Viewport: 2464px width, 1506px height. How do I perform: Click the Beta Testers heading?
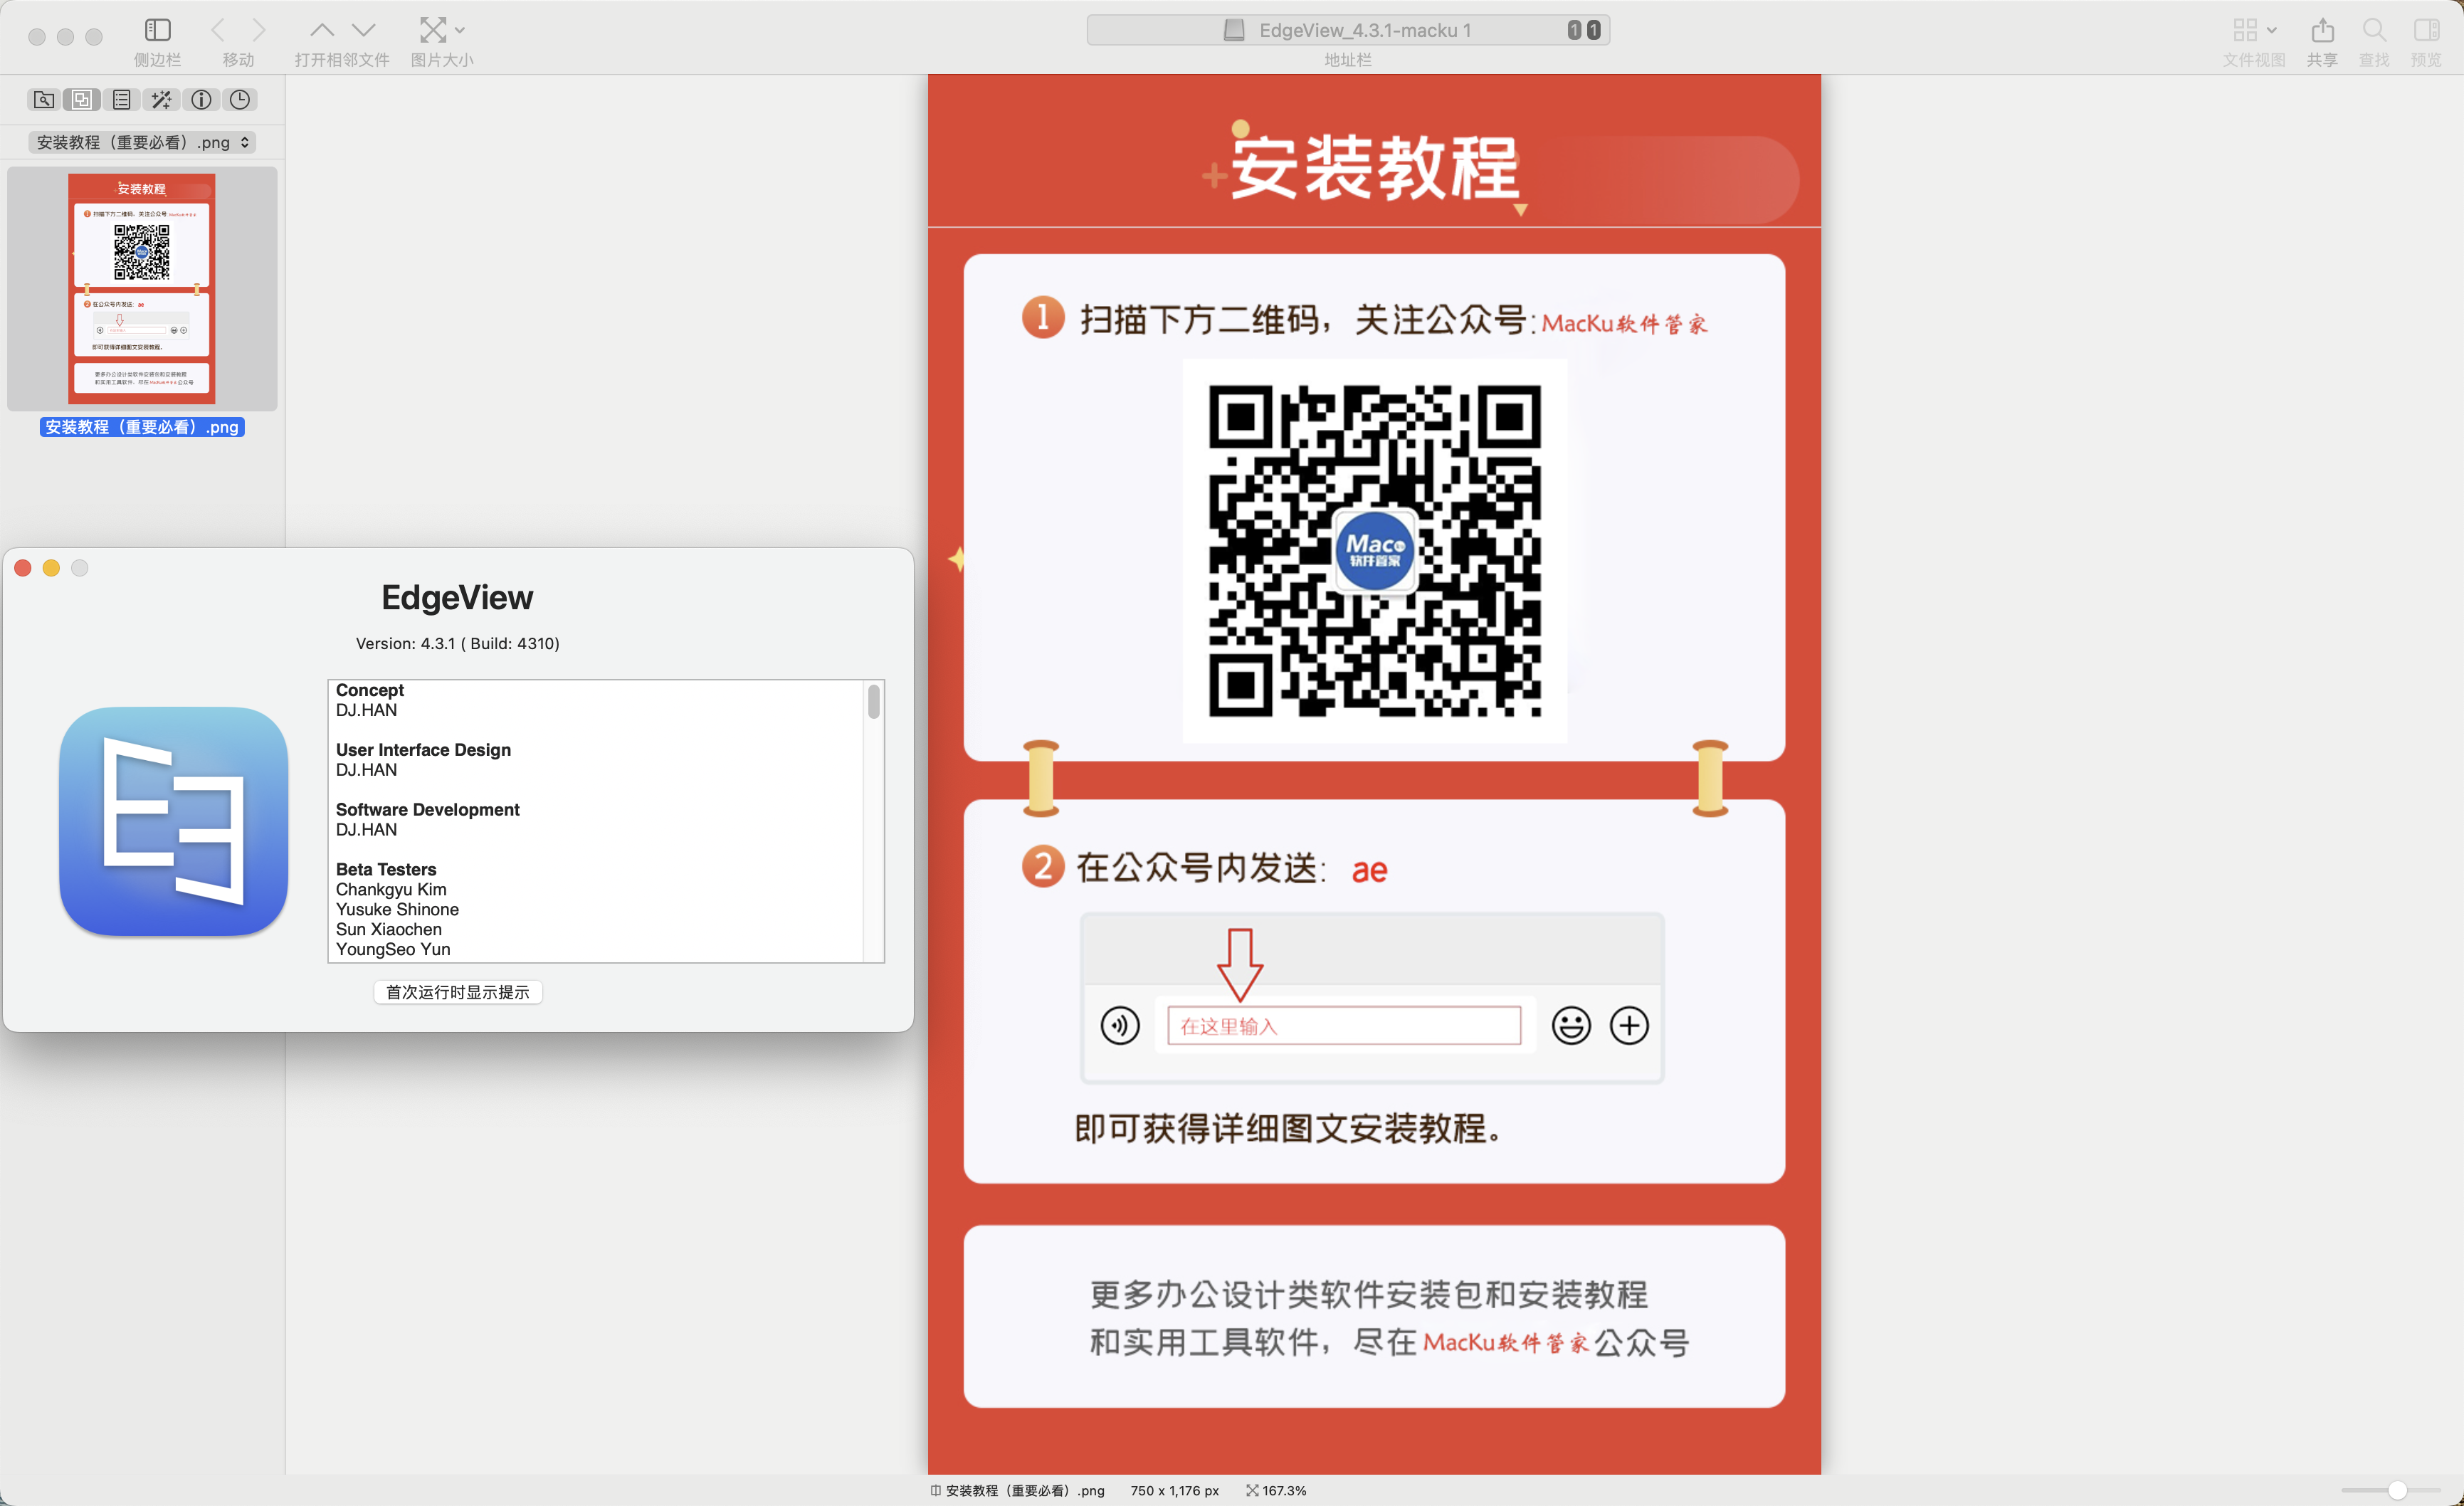[386, 870]
